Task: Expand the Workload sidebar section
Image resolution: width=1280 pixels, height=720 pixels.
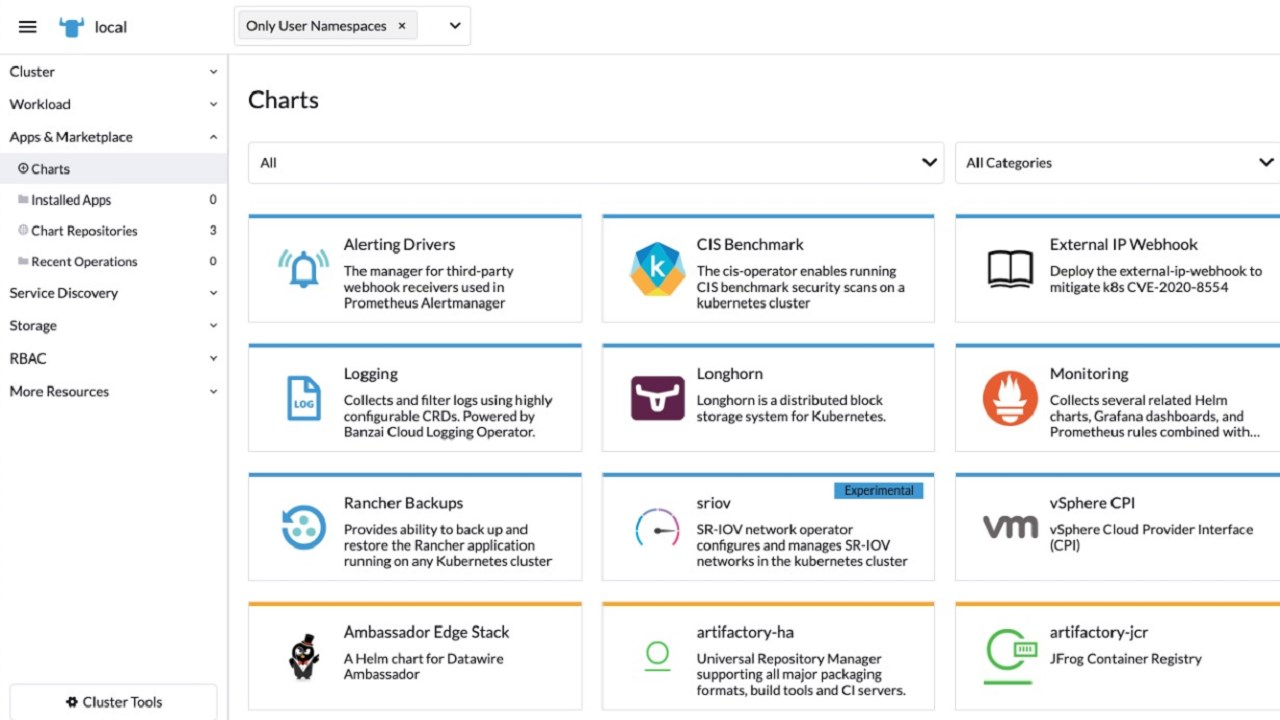Action: point(112,104)
